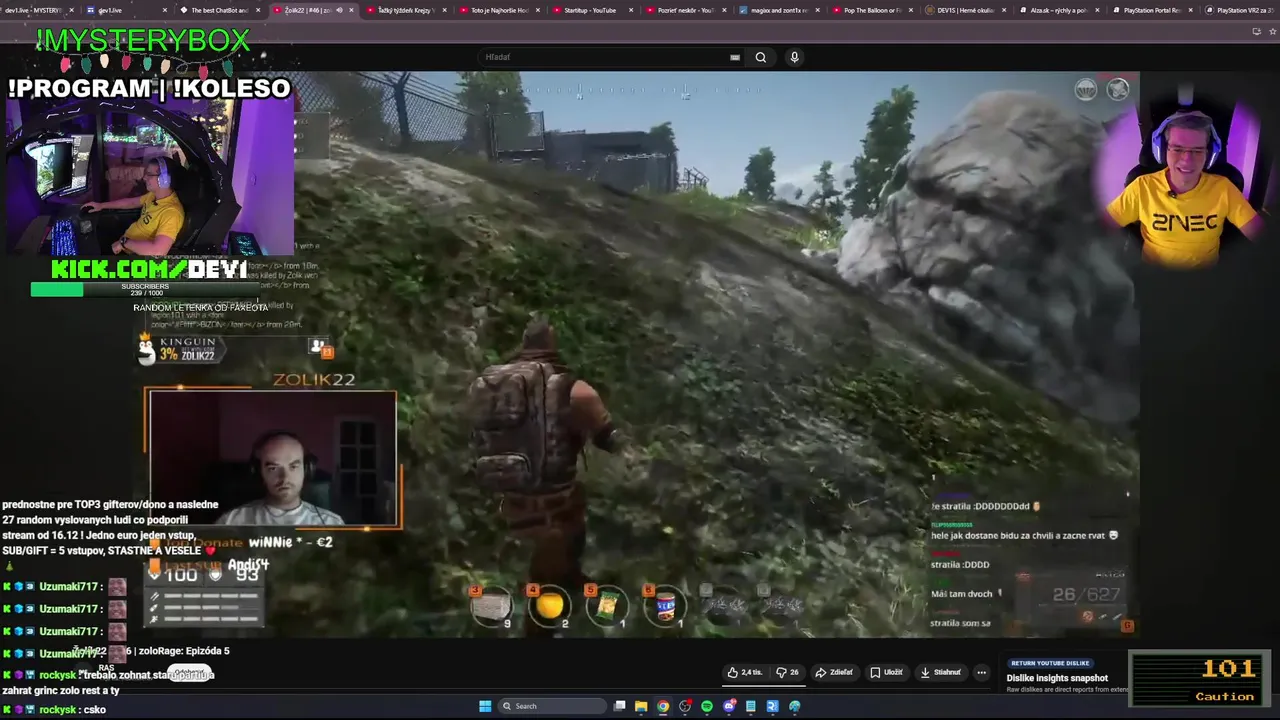Screen dimensions: 1280x720
Task: Open the 'Alza.sk' browser tab
Action: tap(1058, 10)
